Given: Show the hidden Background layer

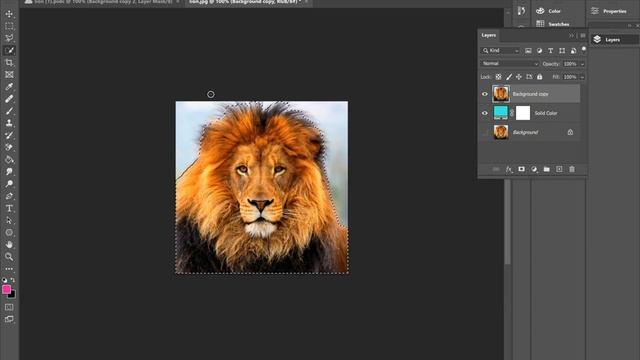Looking at the screenshot, I should click(484, 132).
